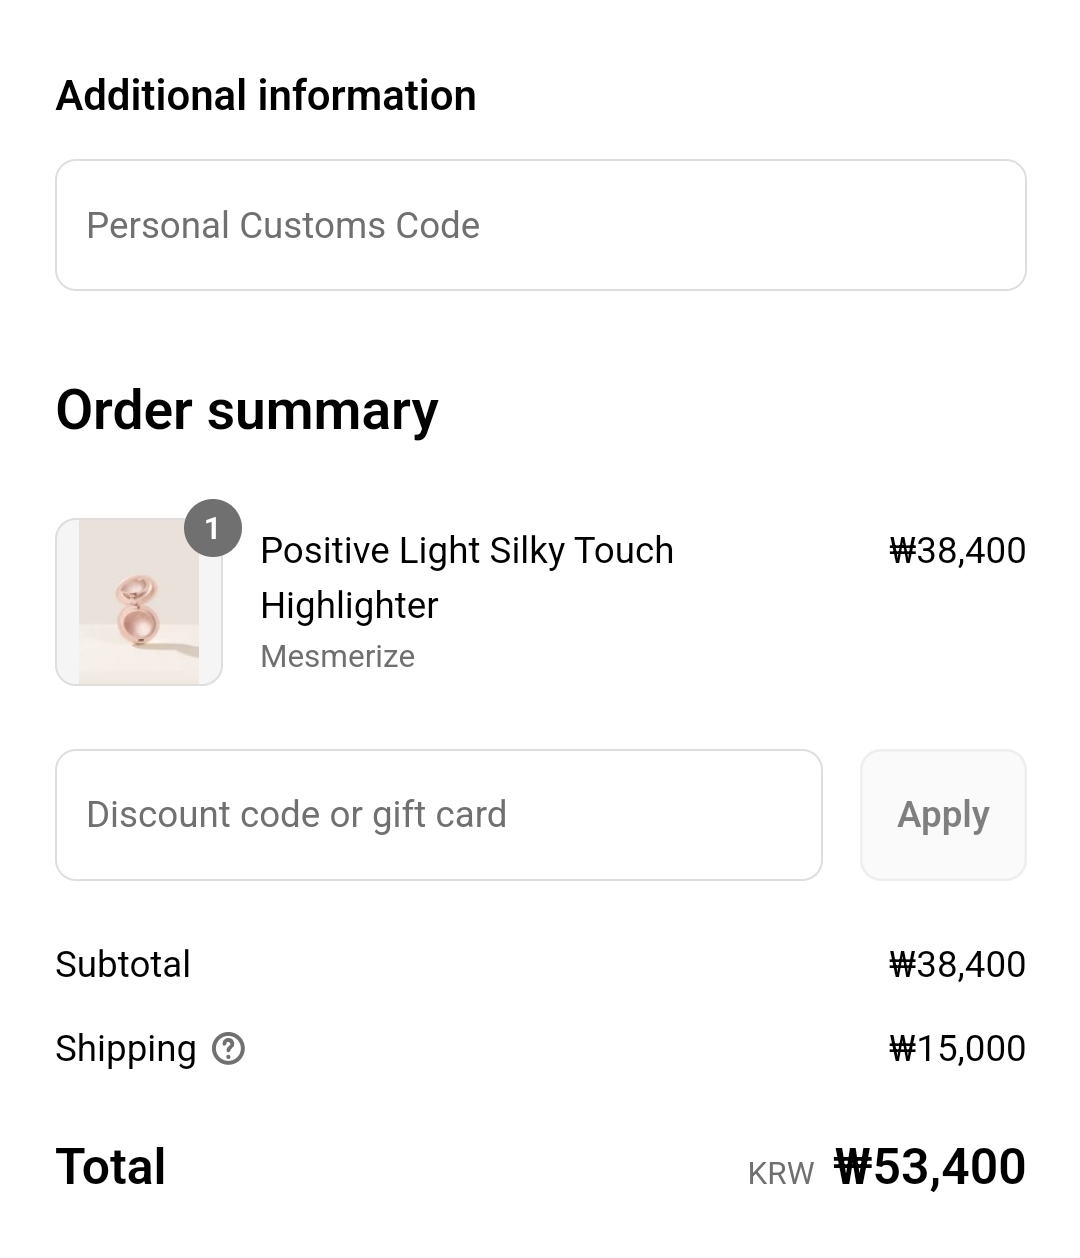
Task: Click the Subtotal label
Action: pos(123,965)
